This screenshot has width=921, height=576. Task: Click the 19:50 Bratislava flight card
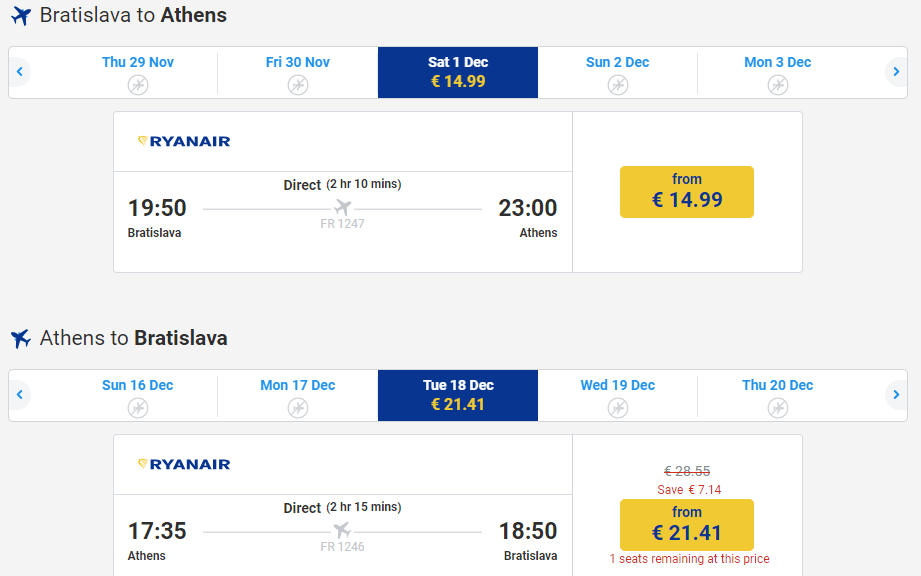[342, 220]
